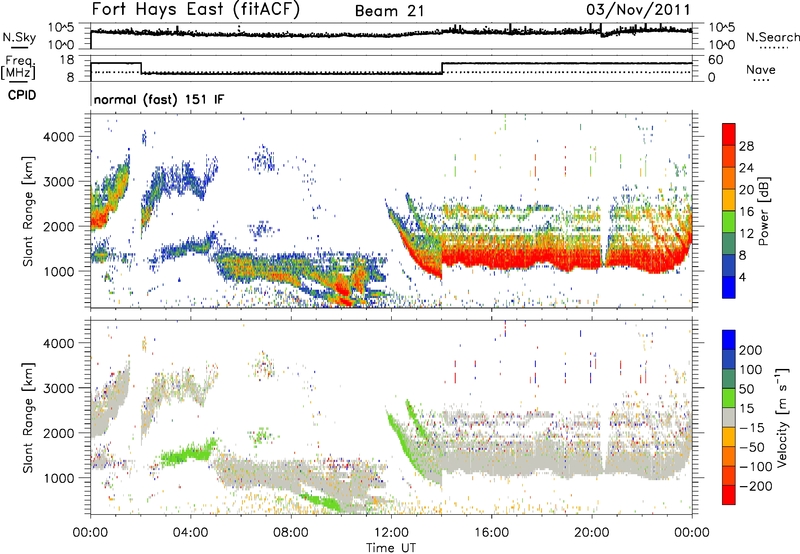Click the '28' label on power color bar

746,146
